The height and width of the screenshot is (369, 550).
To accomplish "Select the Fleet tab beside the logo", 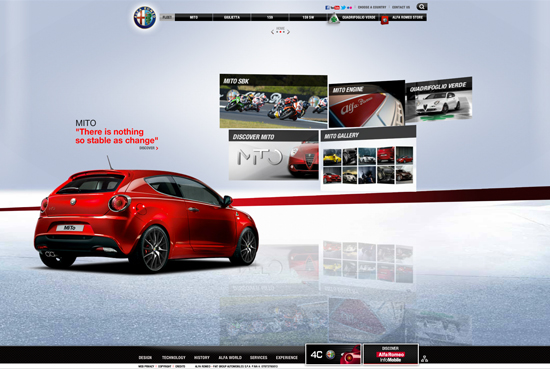I will (x=167, y=17).
